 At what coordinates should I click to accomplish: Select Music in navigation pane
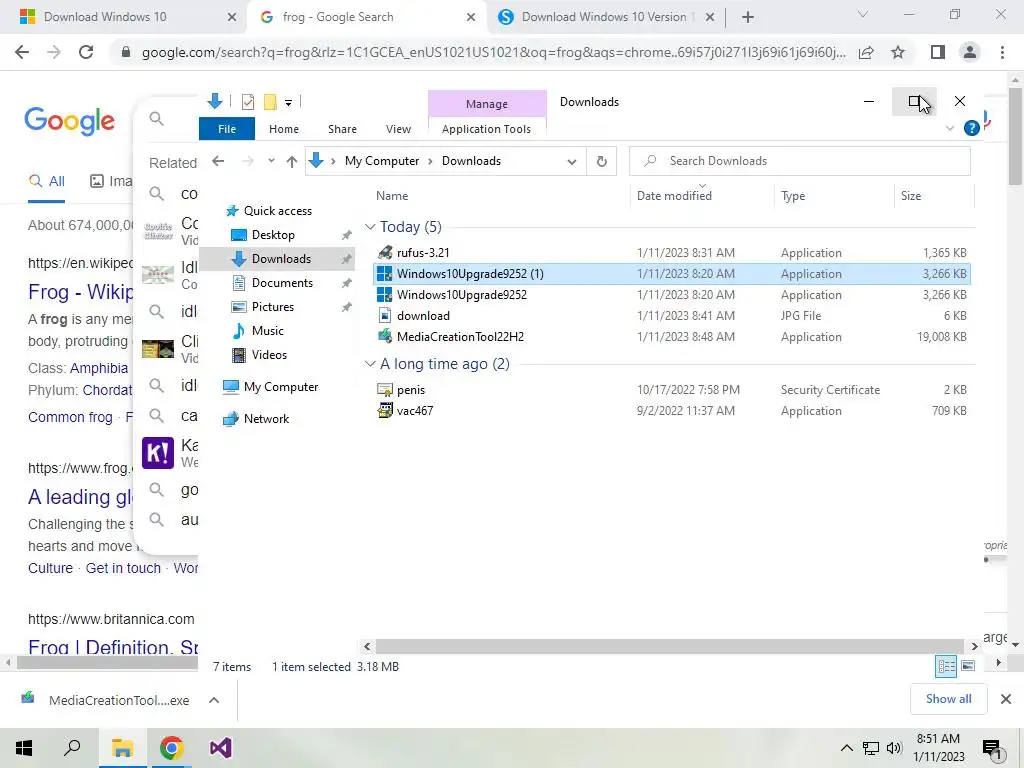coord(268,330)
